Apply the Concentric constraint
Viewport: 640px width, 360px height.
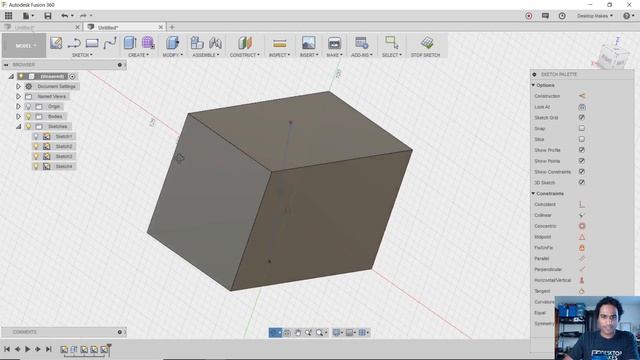coord(582,226)
